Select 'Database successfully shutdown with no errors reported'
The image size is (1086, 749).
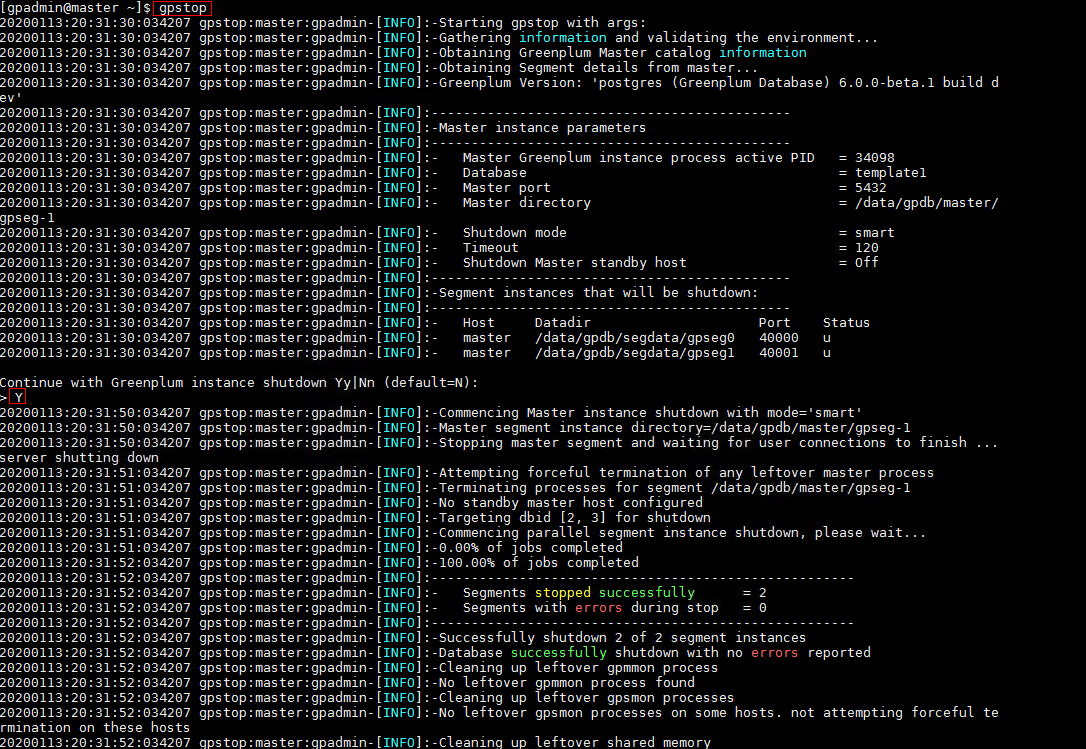[x=655, y=653]
